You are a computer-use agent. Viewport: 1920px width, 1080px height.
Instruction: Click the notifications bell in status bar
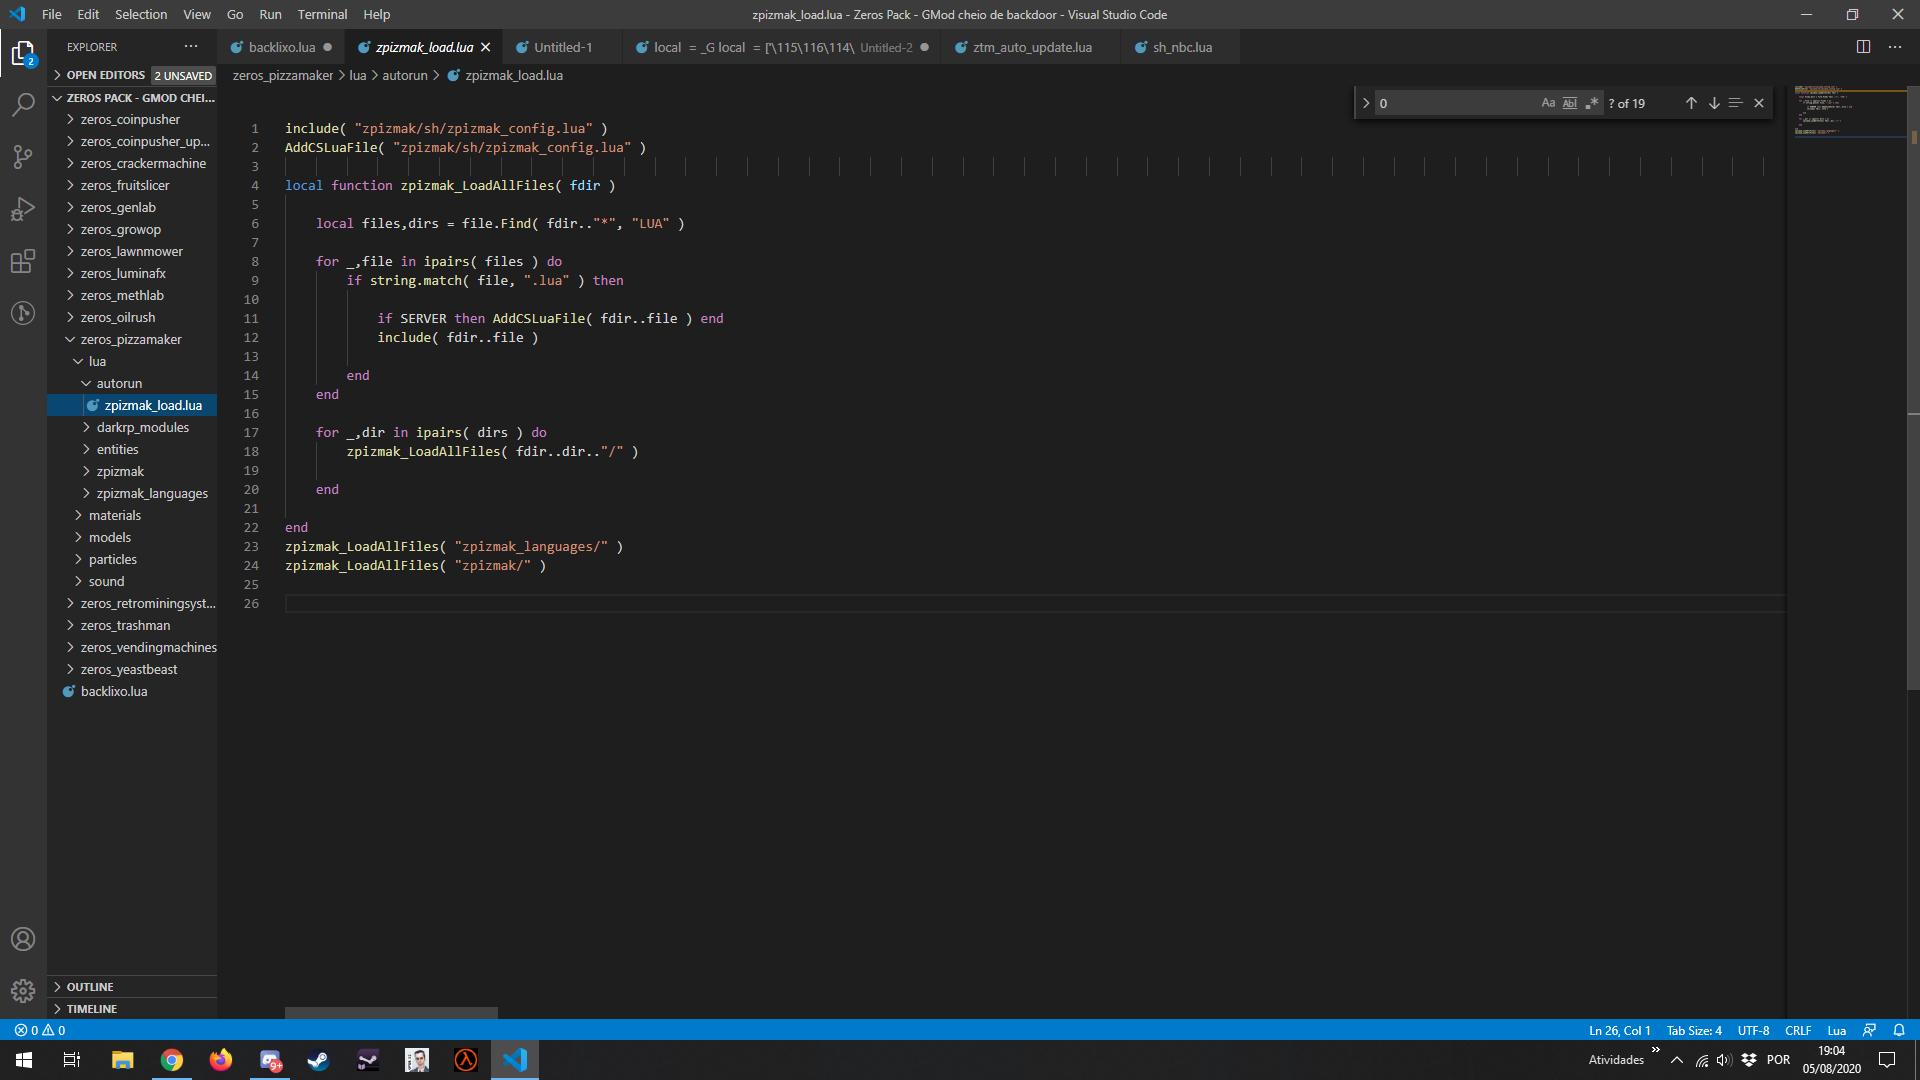(x=1899, y=1030)
